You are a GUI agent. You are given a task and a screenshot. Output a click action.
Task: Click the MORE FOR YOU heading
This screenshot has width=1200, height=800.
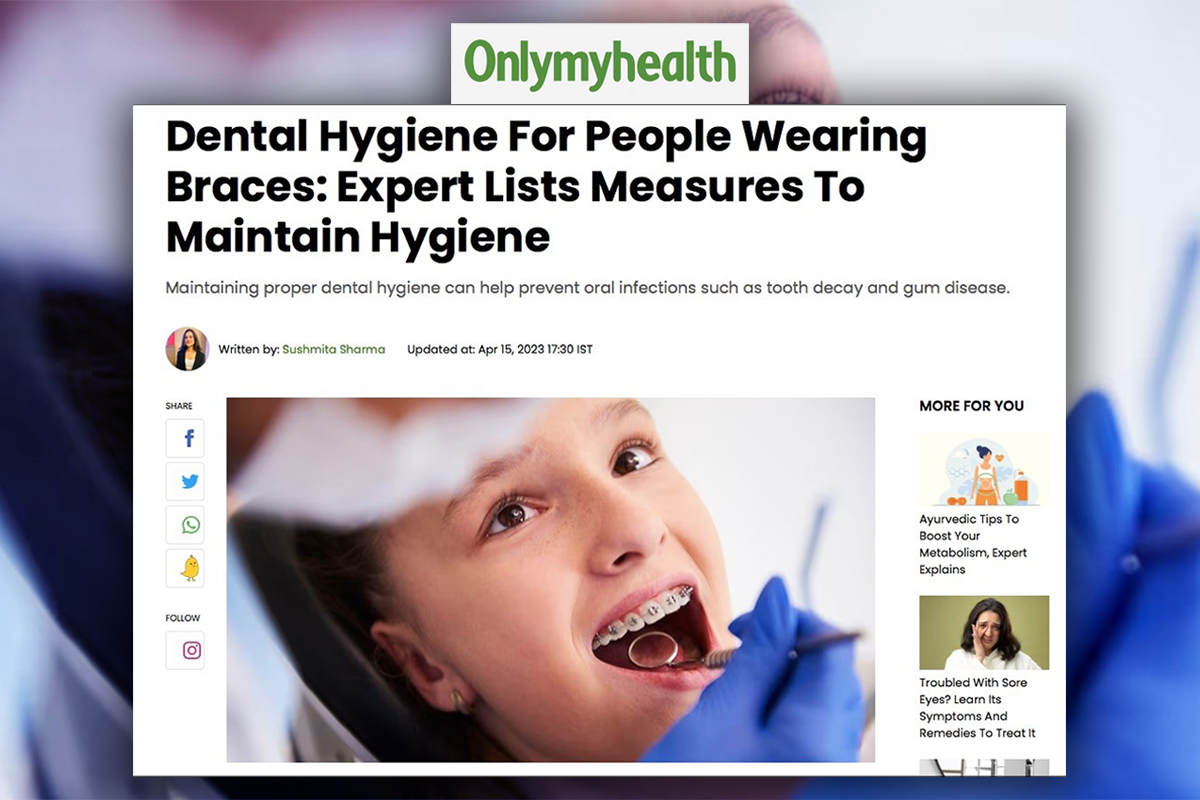[971, 406]
